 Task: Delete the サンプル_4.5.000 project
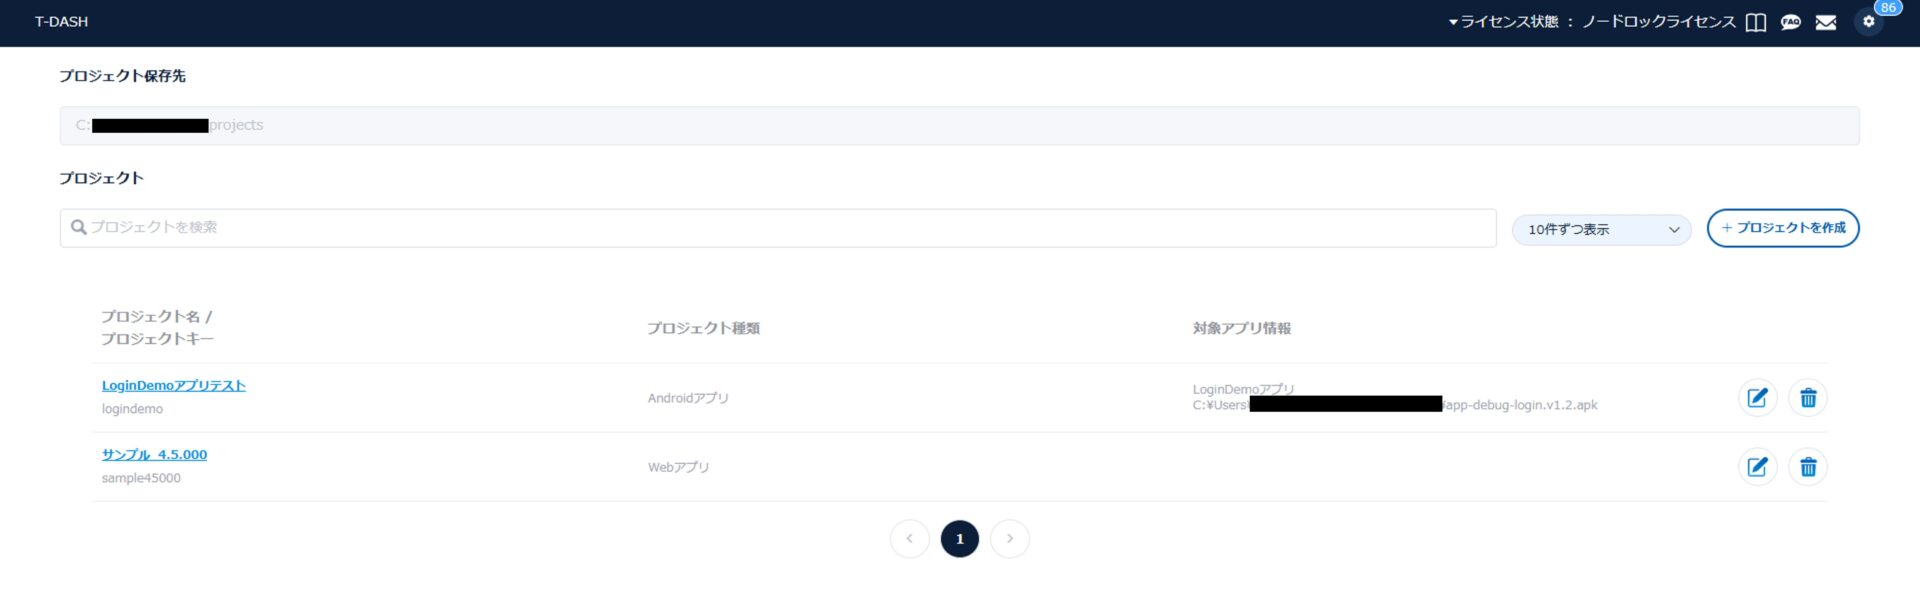1807,467
